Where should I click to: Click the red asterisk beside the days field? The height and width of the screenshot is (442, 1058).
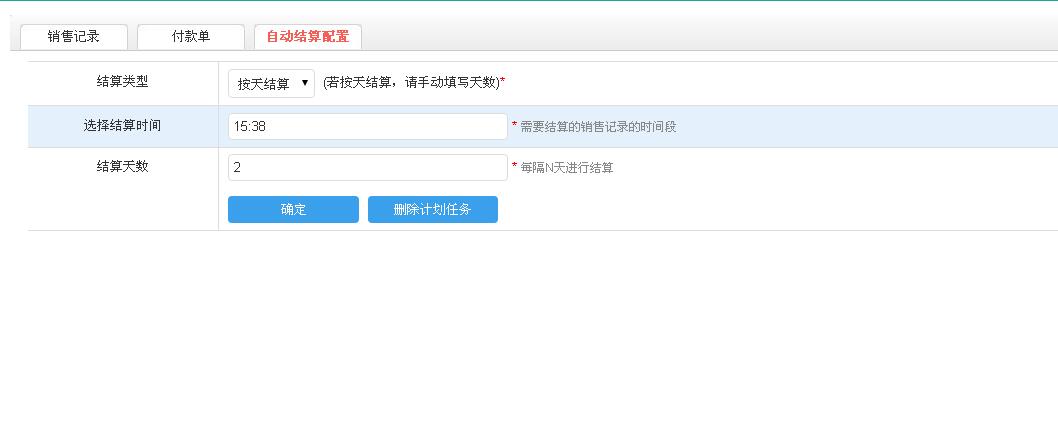click(x=514, y=167)
